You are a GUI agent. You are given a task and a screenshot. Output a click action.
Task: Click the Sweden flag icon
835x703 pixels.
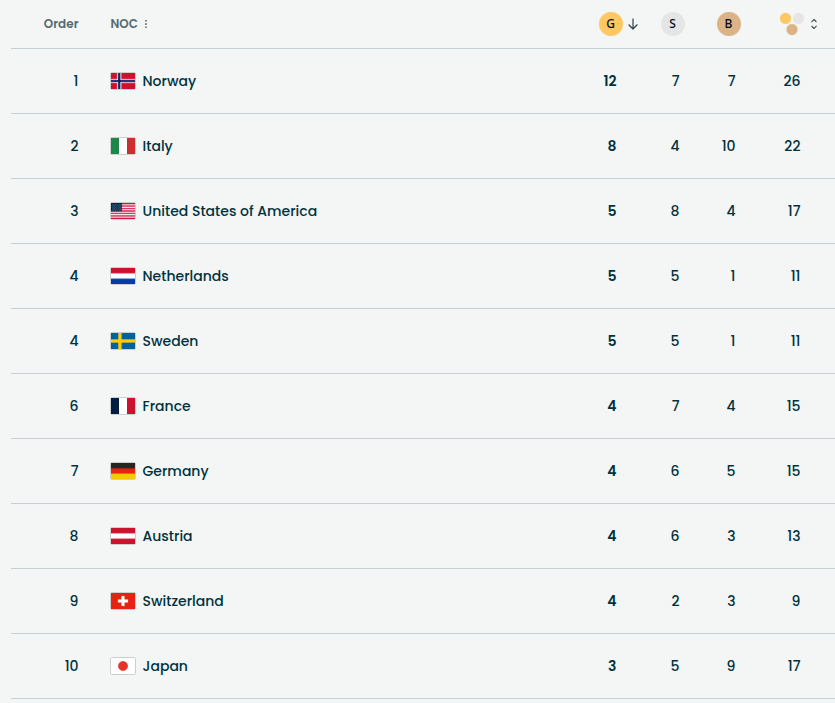(x=122, y=341)
